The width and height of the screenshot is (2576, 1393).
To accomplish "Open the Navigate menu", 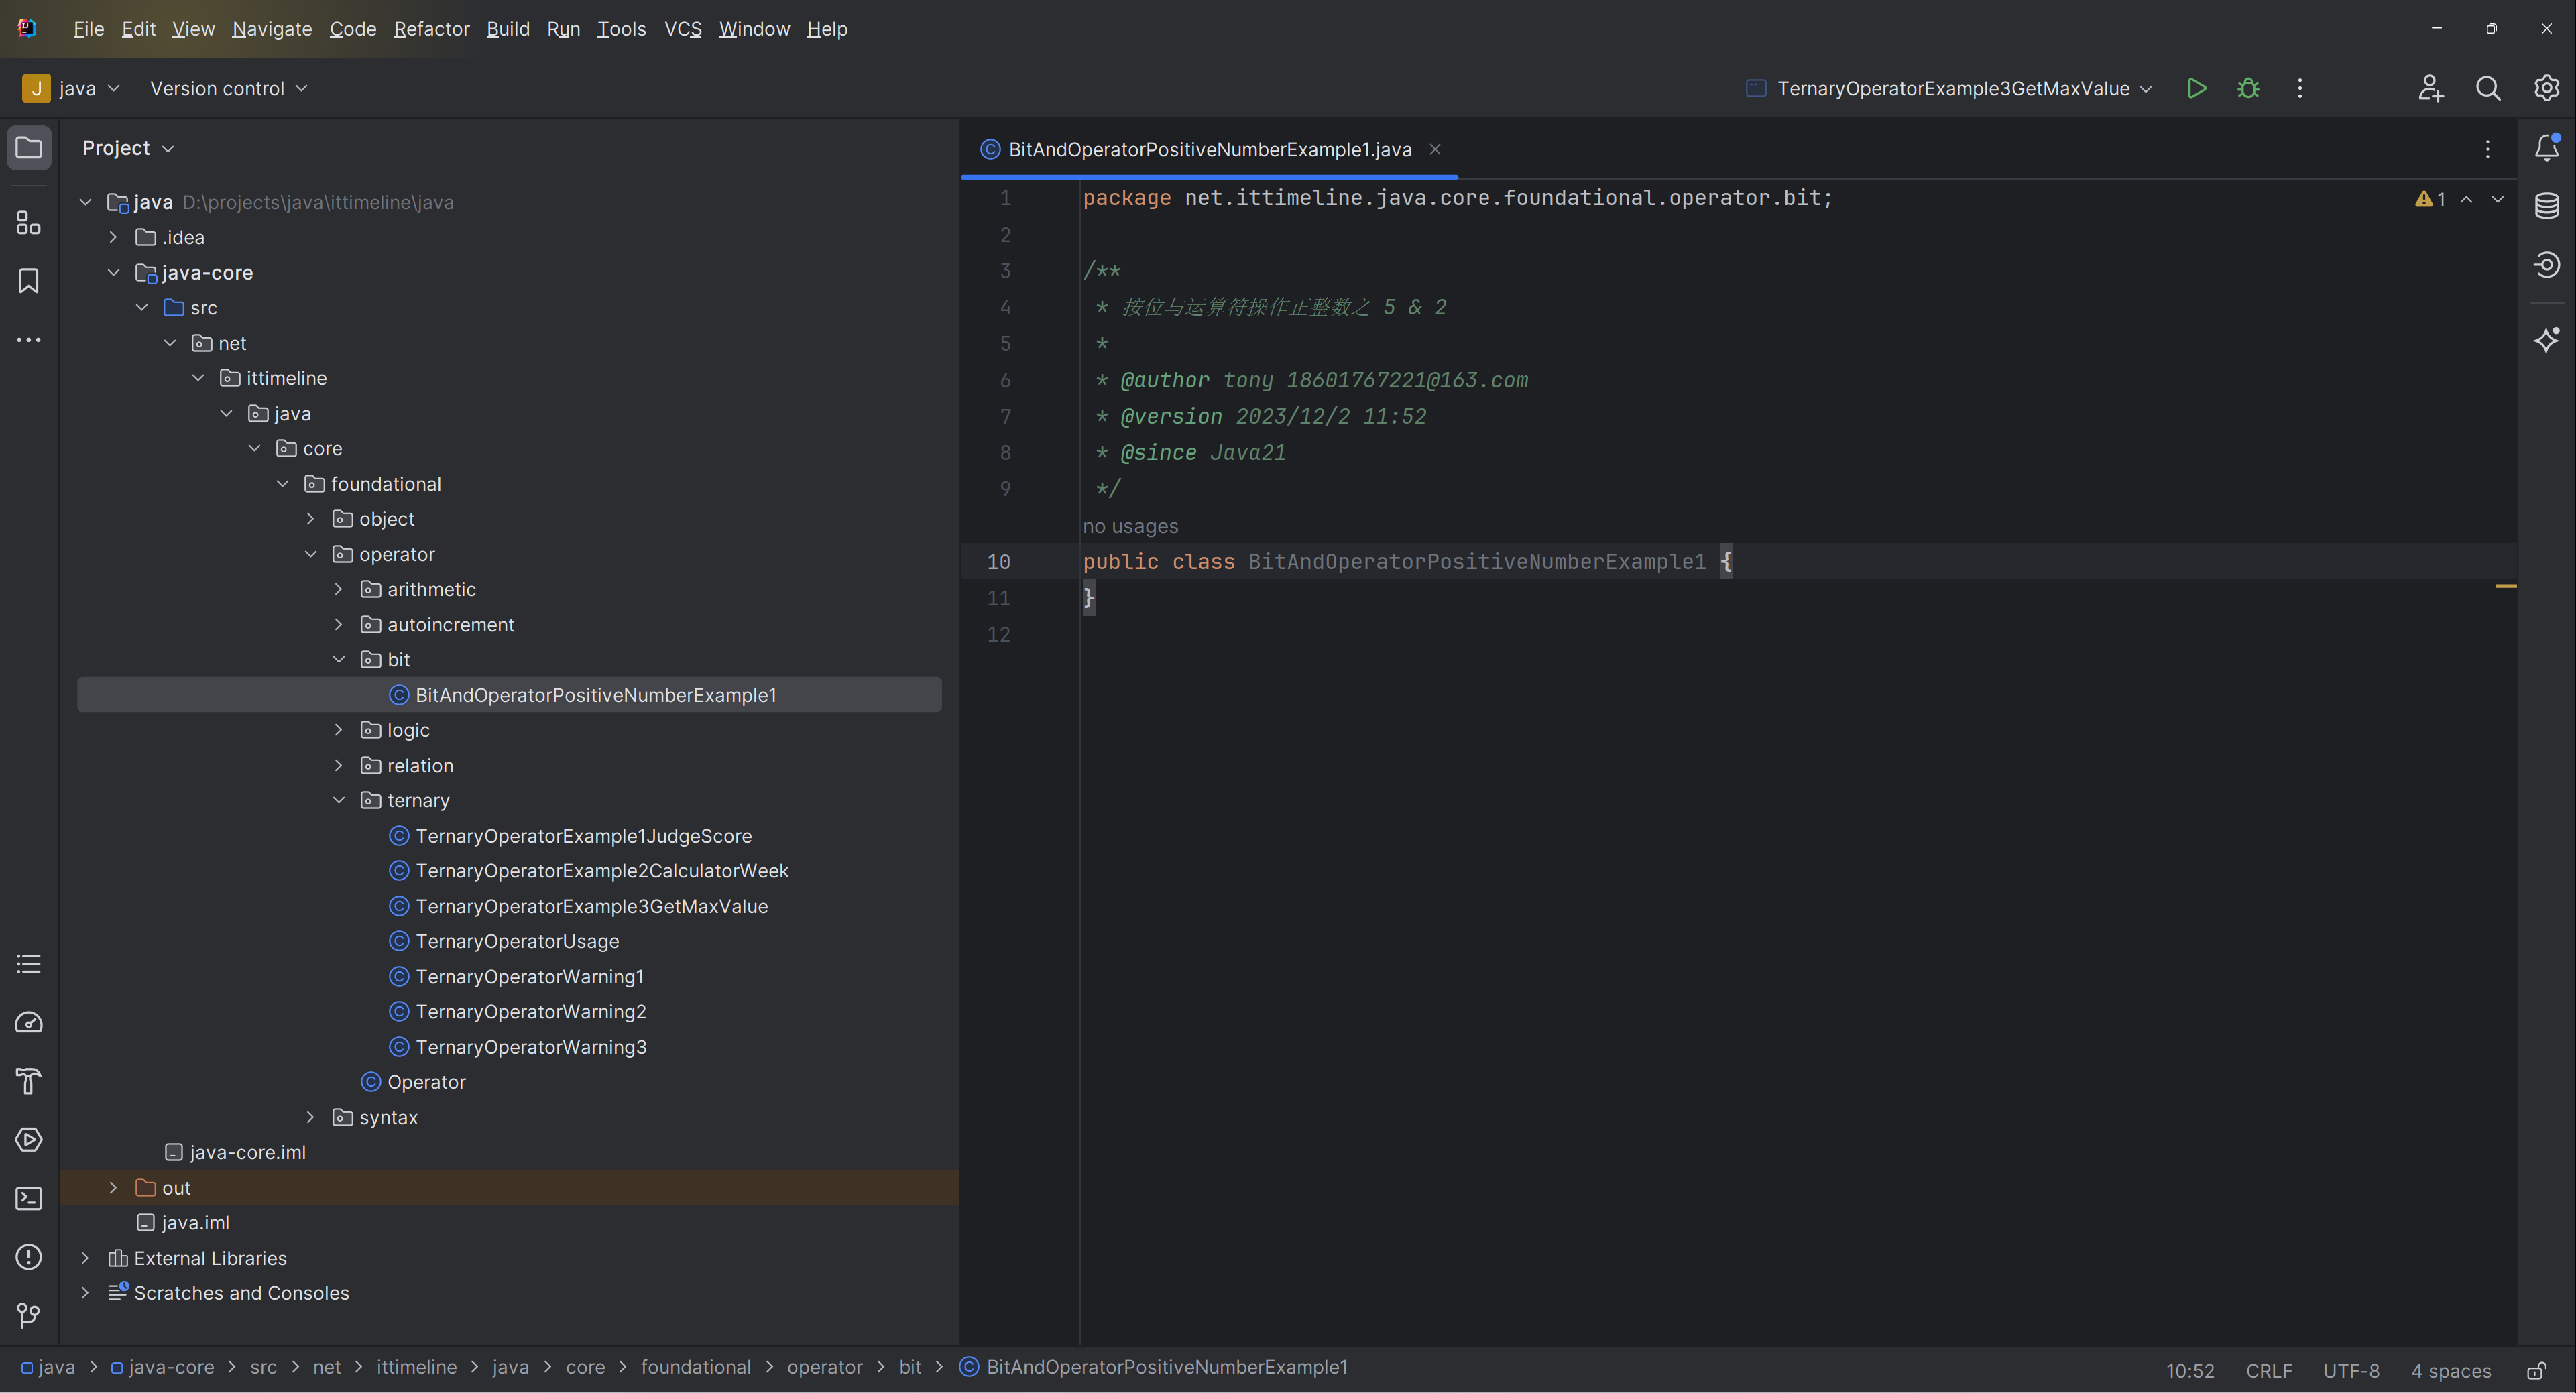I will pos(272,29).
